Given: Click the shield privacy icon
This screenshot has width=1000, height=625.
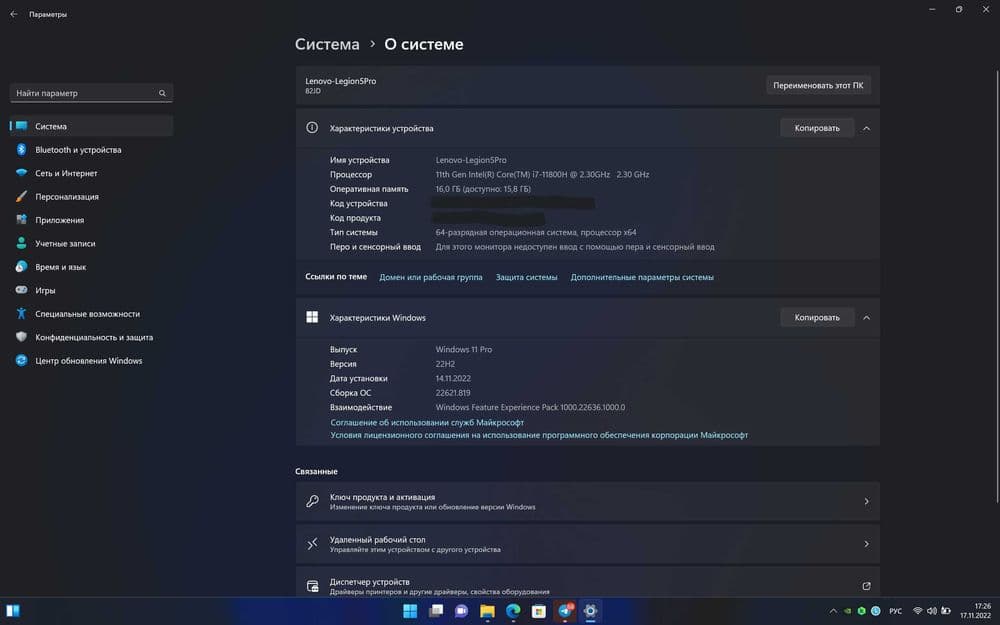Looking at the screenshot, I should (21, 337).
